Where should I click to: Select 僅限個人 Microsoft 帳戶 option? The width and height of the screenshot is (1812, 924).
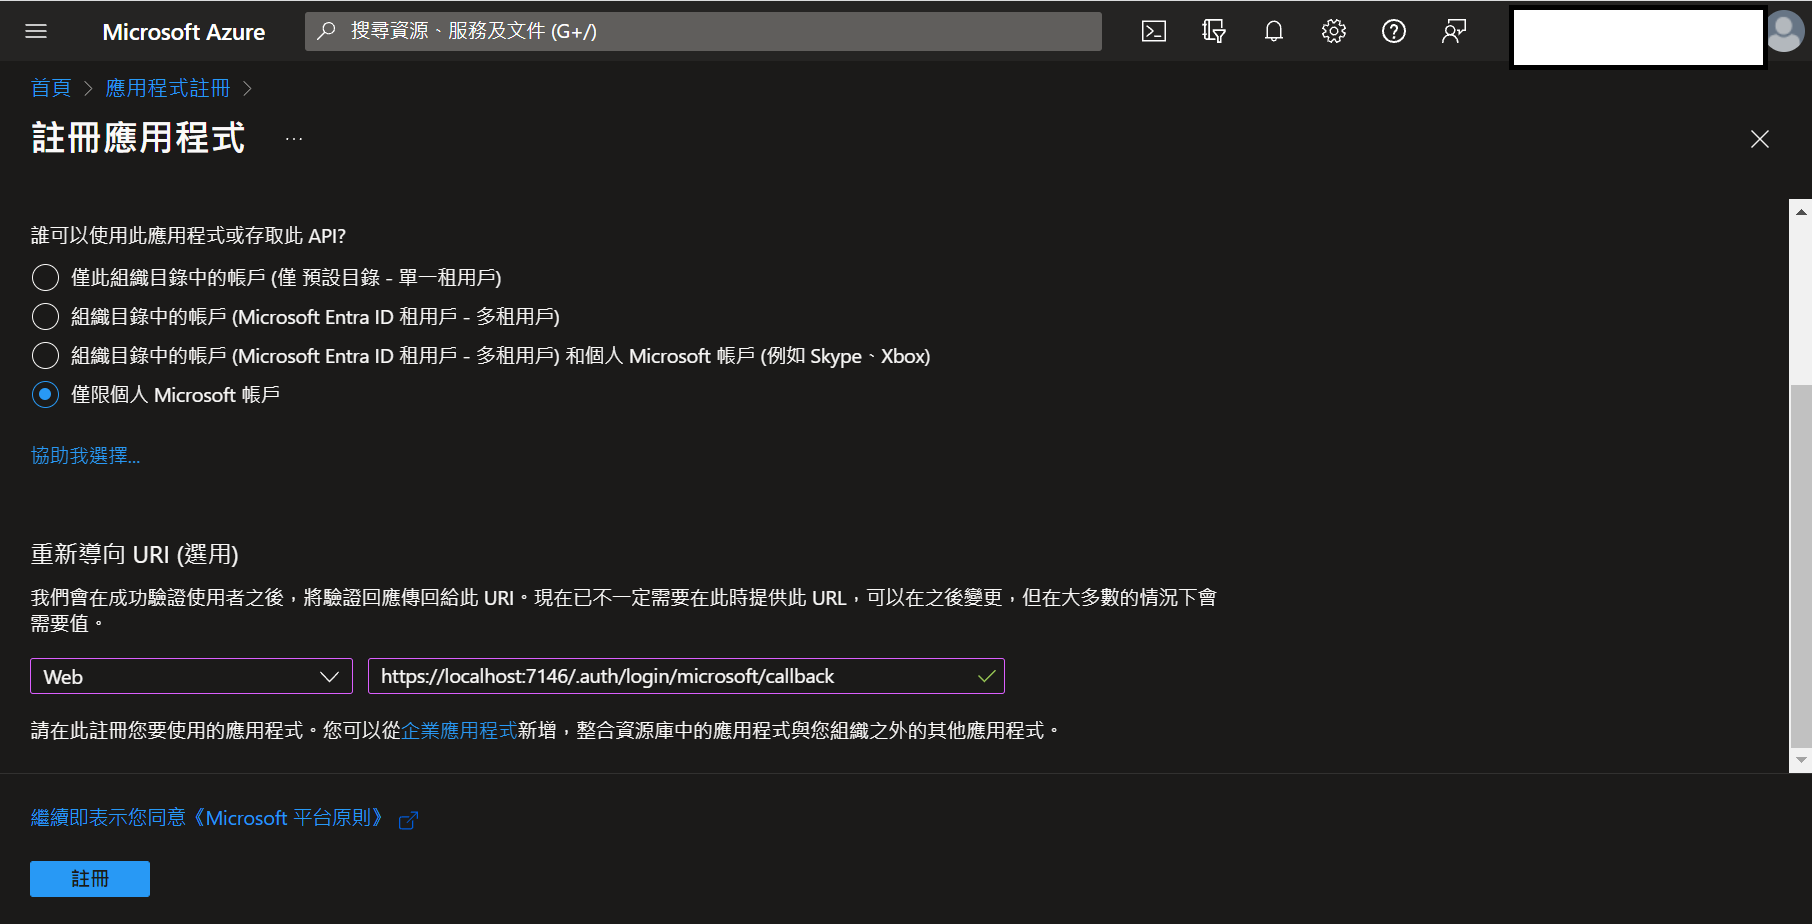(45, 394)
